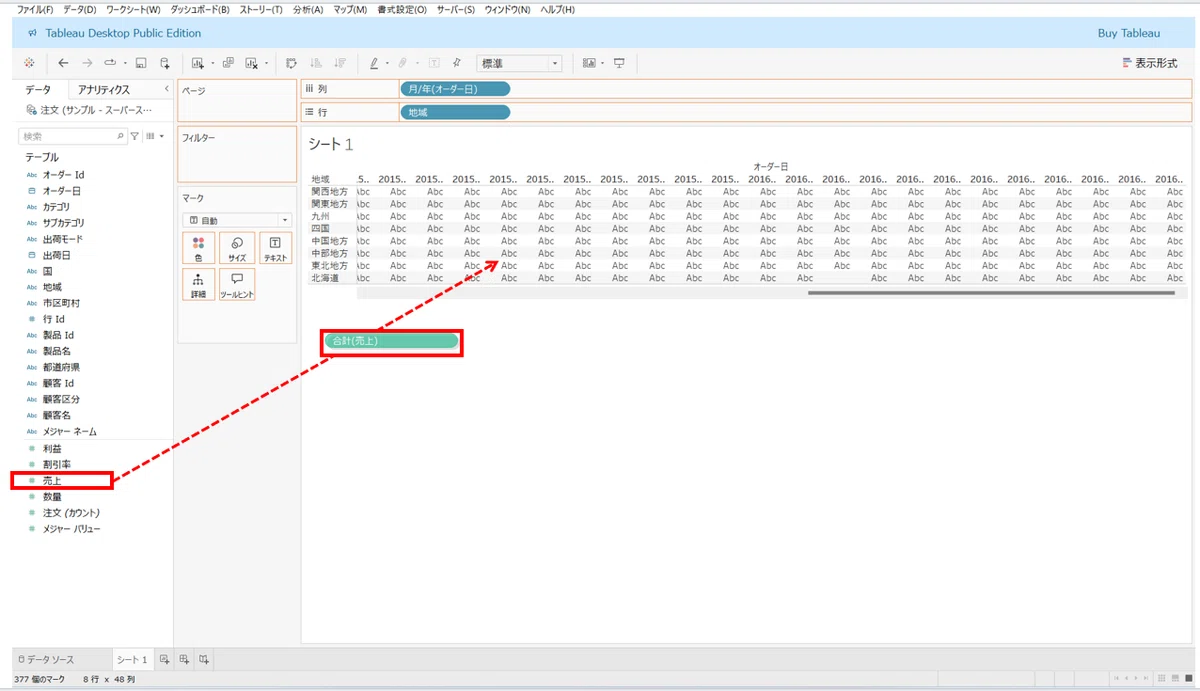Open the ヘルプ(H) menu
The width and height of the screenshot is (1200, 691).
pos(557,9)
